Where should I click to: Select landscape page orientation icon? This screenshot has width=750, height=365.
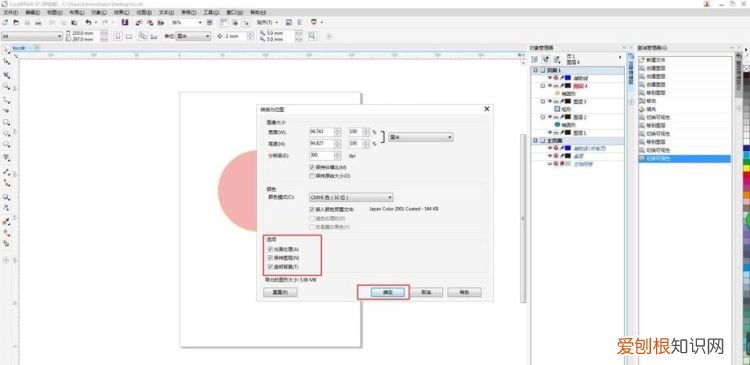(x=129, y=36)
